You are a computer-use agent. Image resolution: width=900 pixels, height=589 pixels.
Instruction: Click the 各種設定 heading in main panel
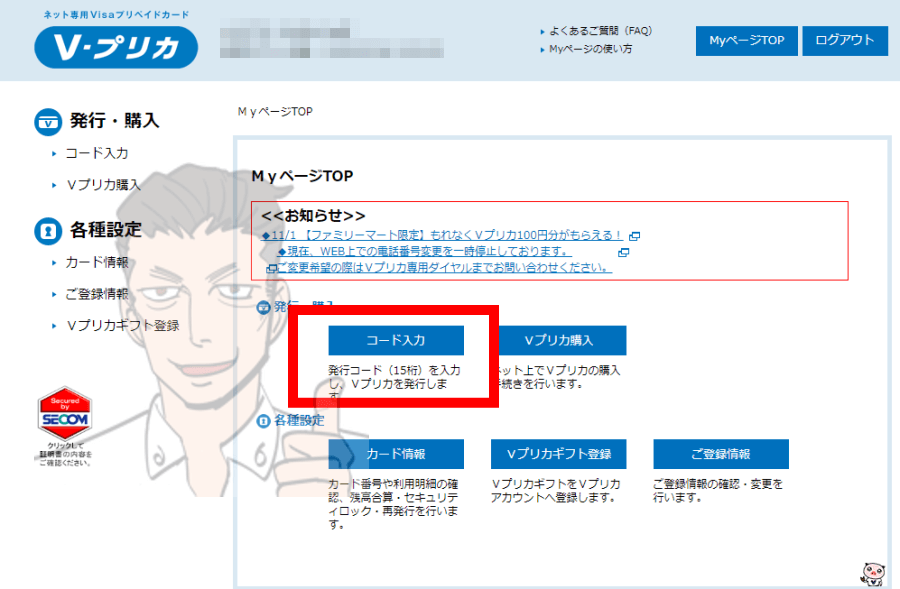click(299, 421)
